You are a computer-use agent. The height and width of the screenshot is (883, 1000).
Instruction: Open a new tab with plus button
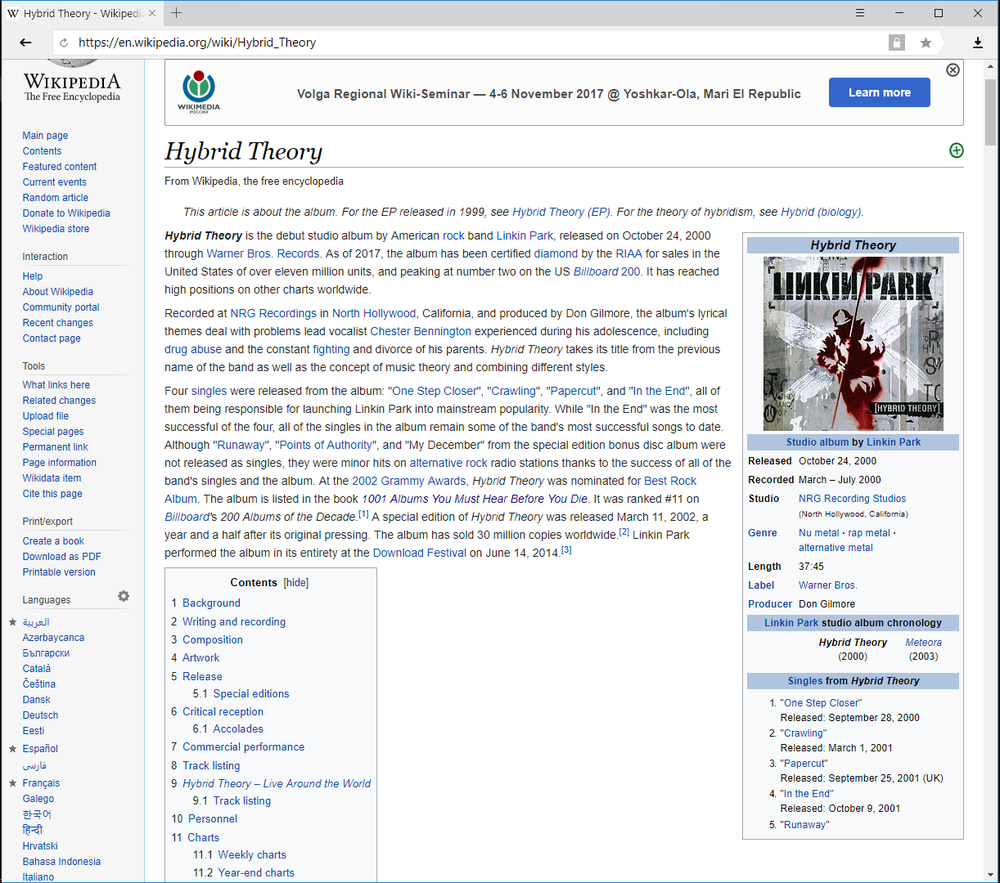tap(176, 13)
